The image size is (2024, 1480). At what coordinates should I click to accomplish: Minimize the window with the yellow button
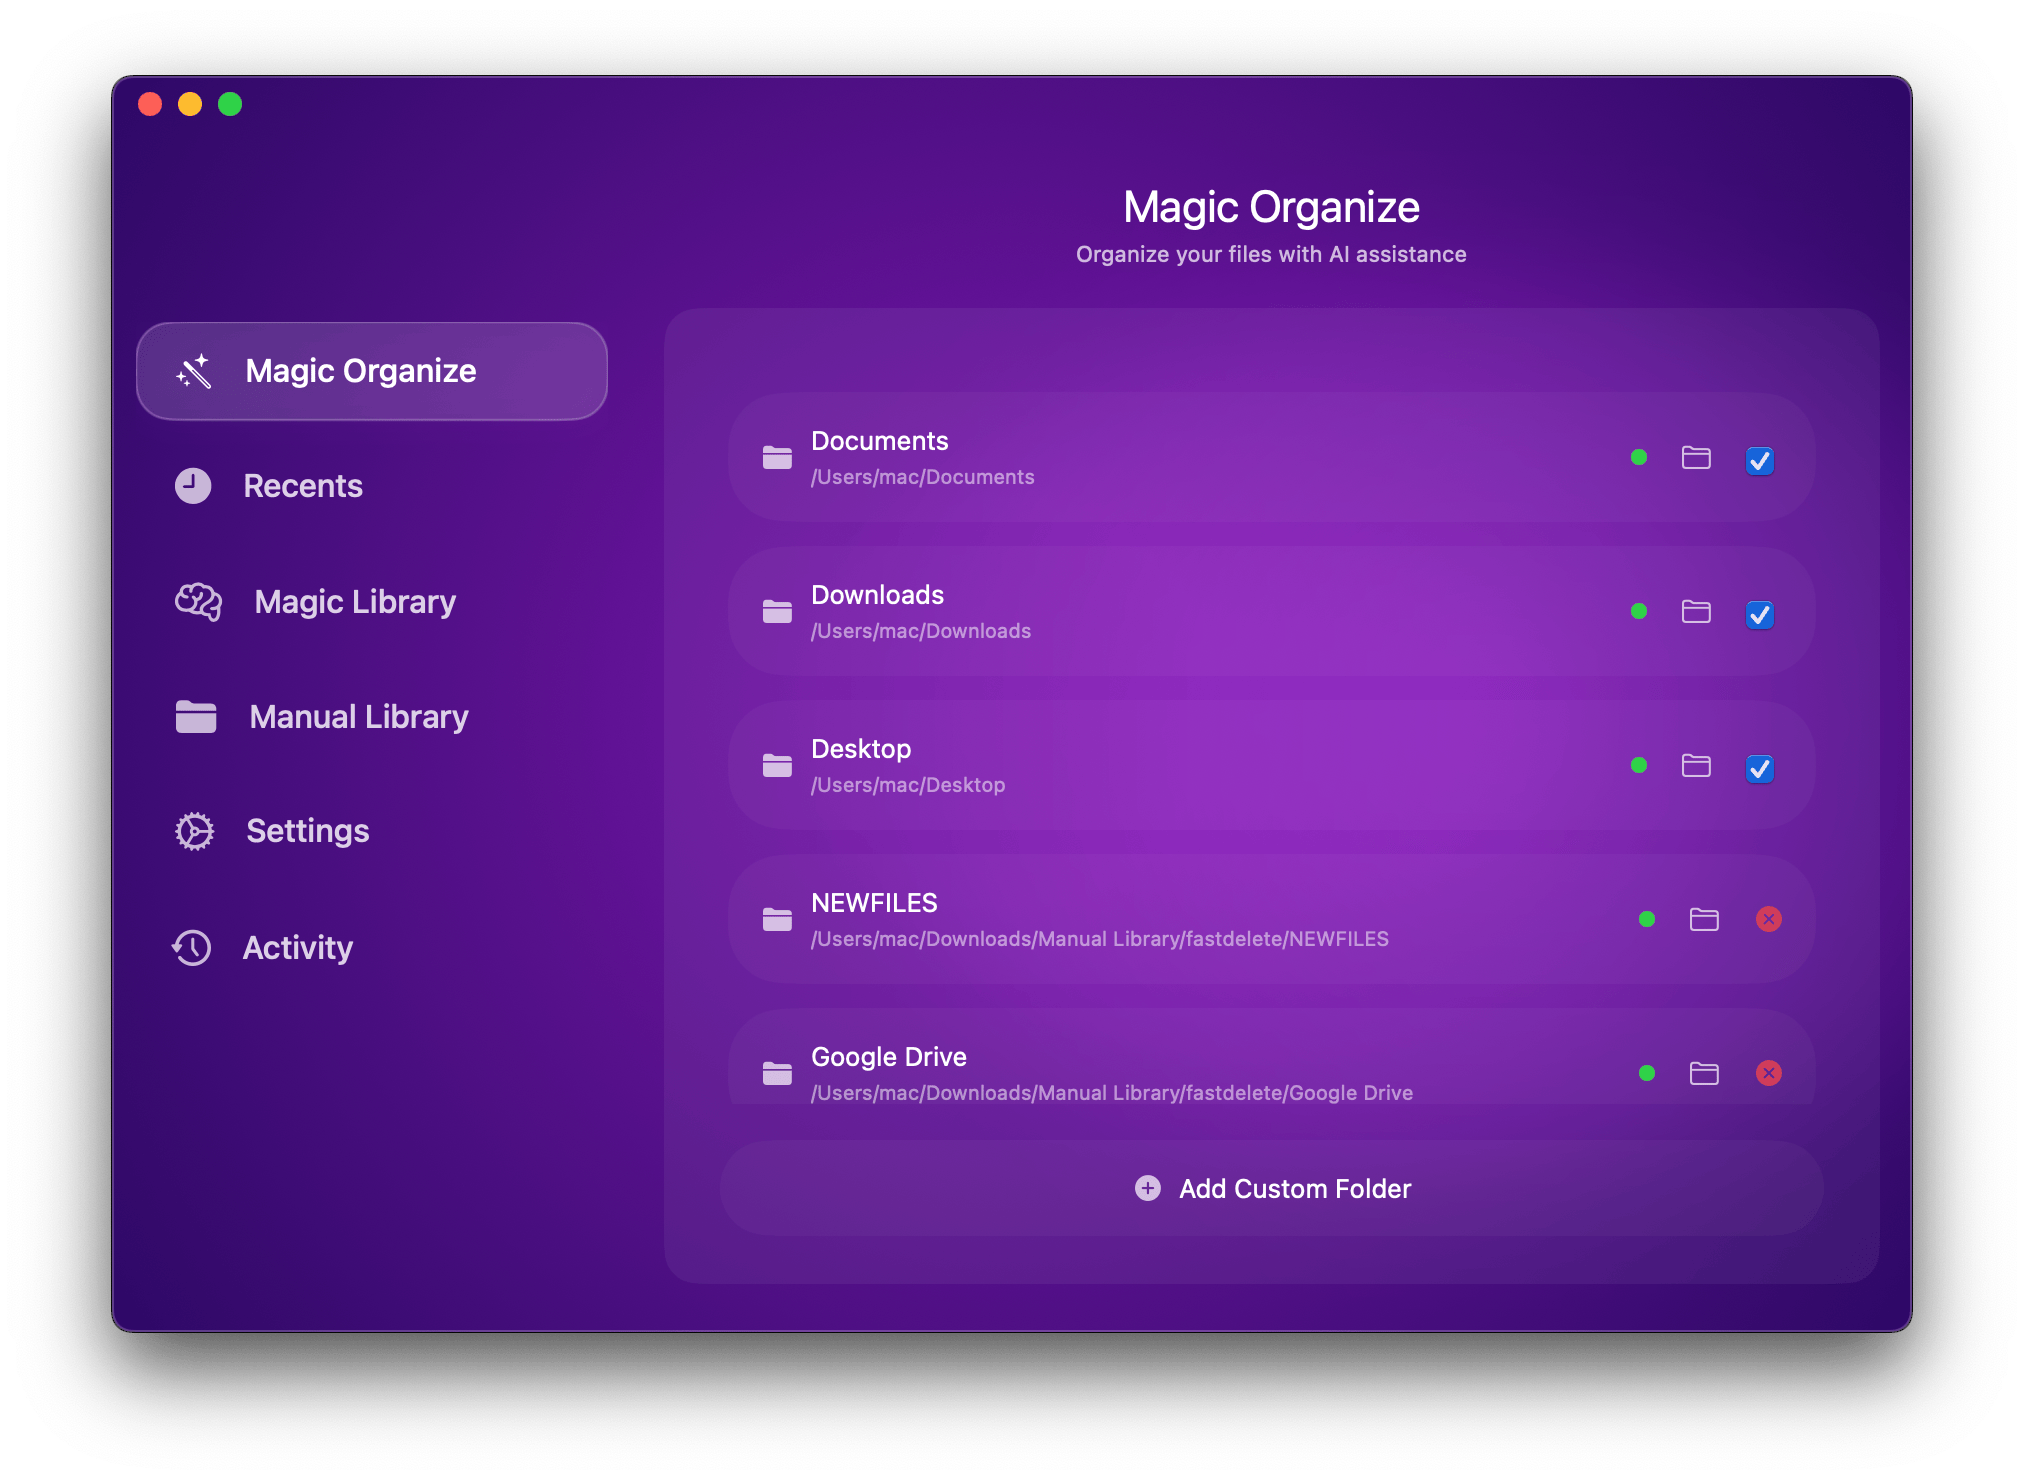tap(190, 104)
